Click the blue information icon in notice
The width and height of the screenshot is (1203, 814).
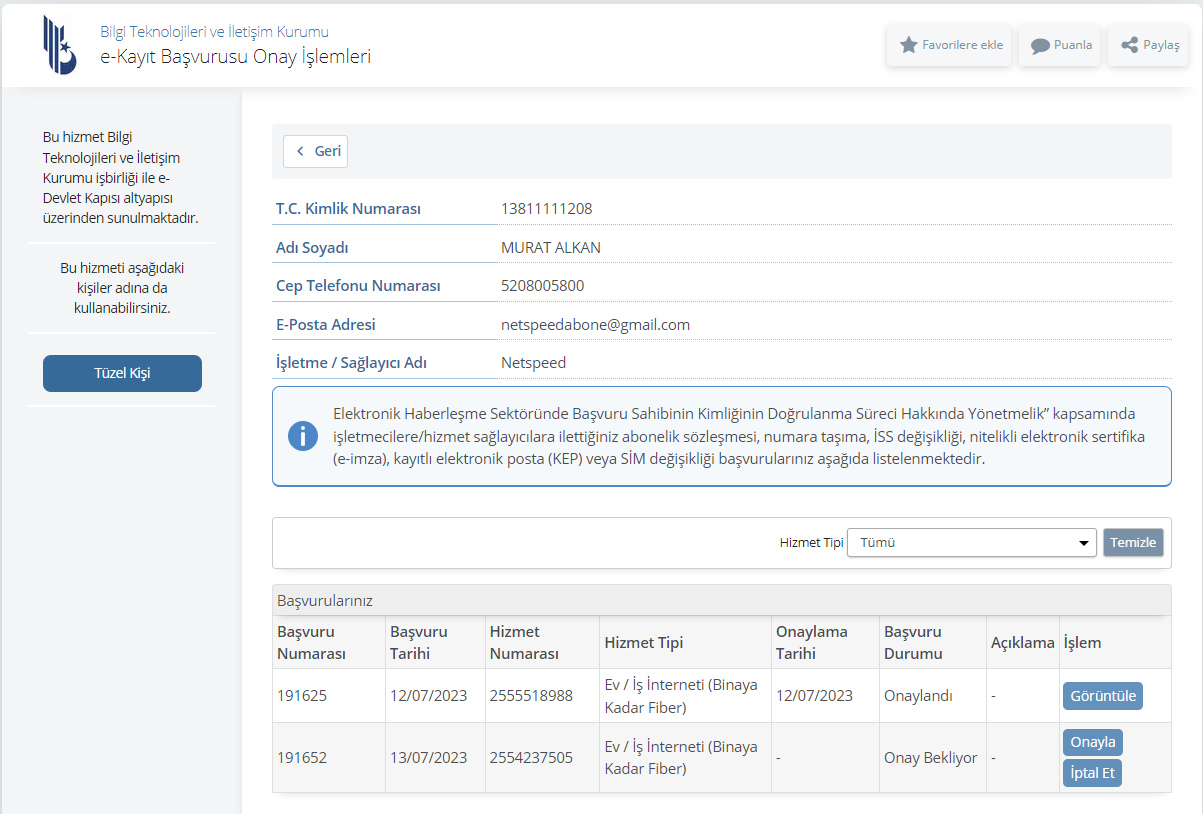pos(303,436)
